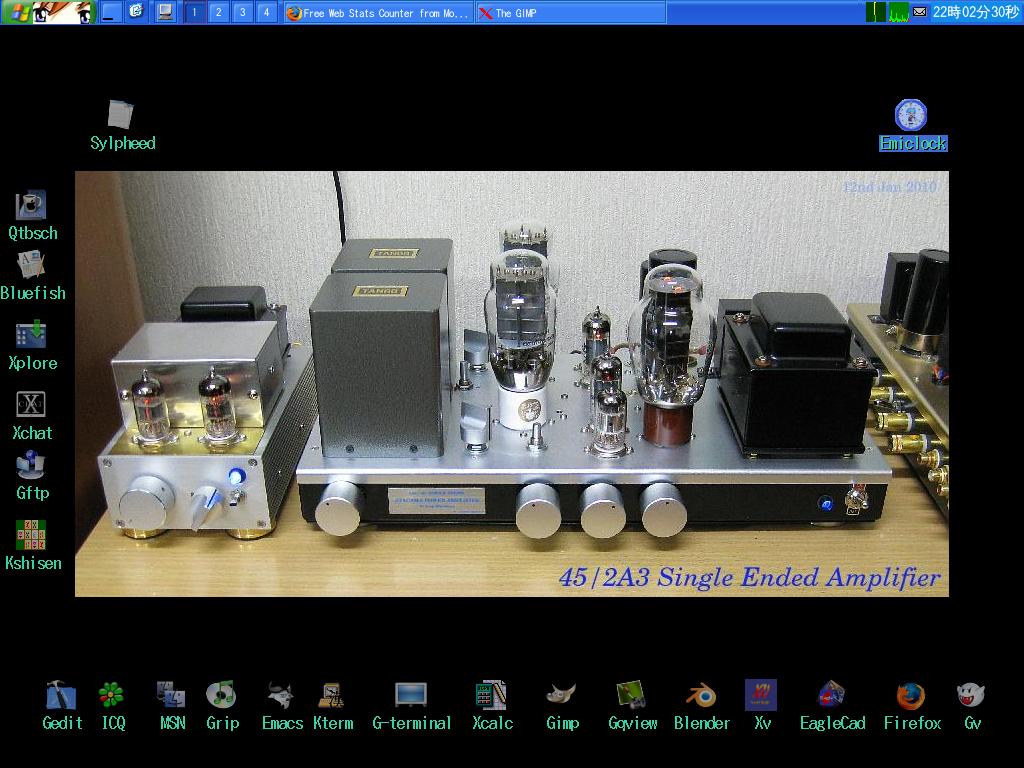Open the G-terminal launcher icon
Screen dimensions: 1024x768
click(x=411, y=695)
